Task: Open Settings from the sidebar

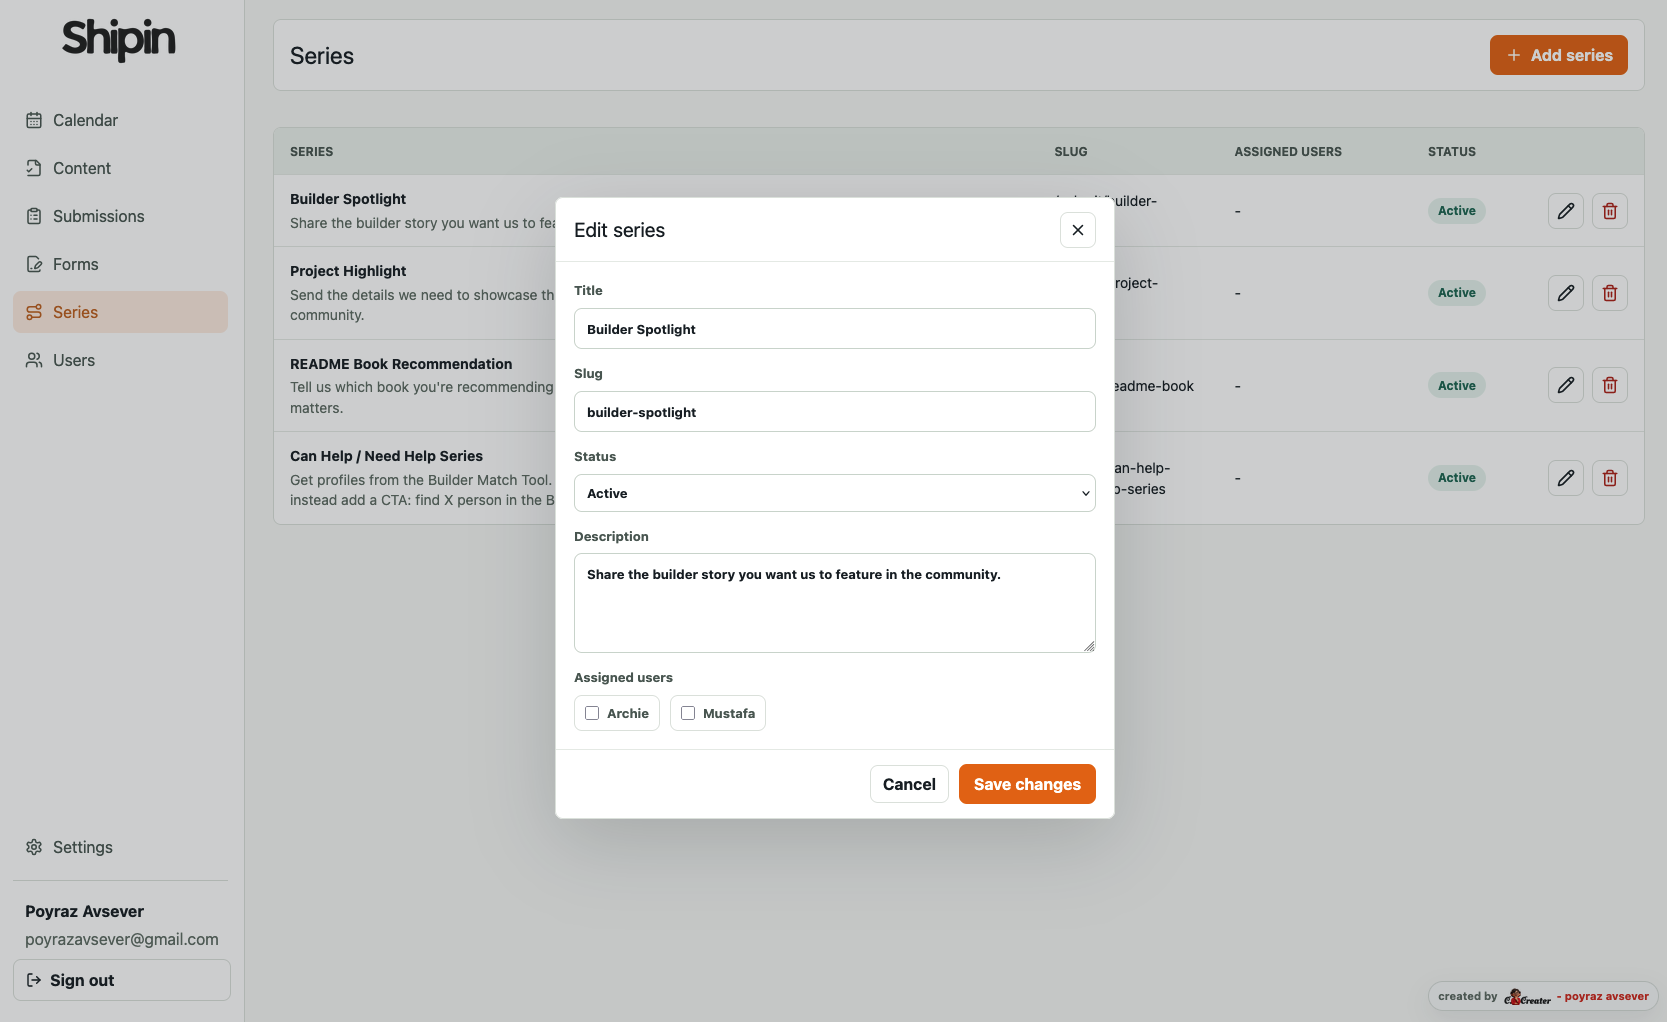Action: click(120, 847)
